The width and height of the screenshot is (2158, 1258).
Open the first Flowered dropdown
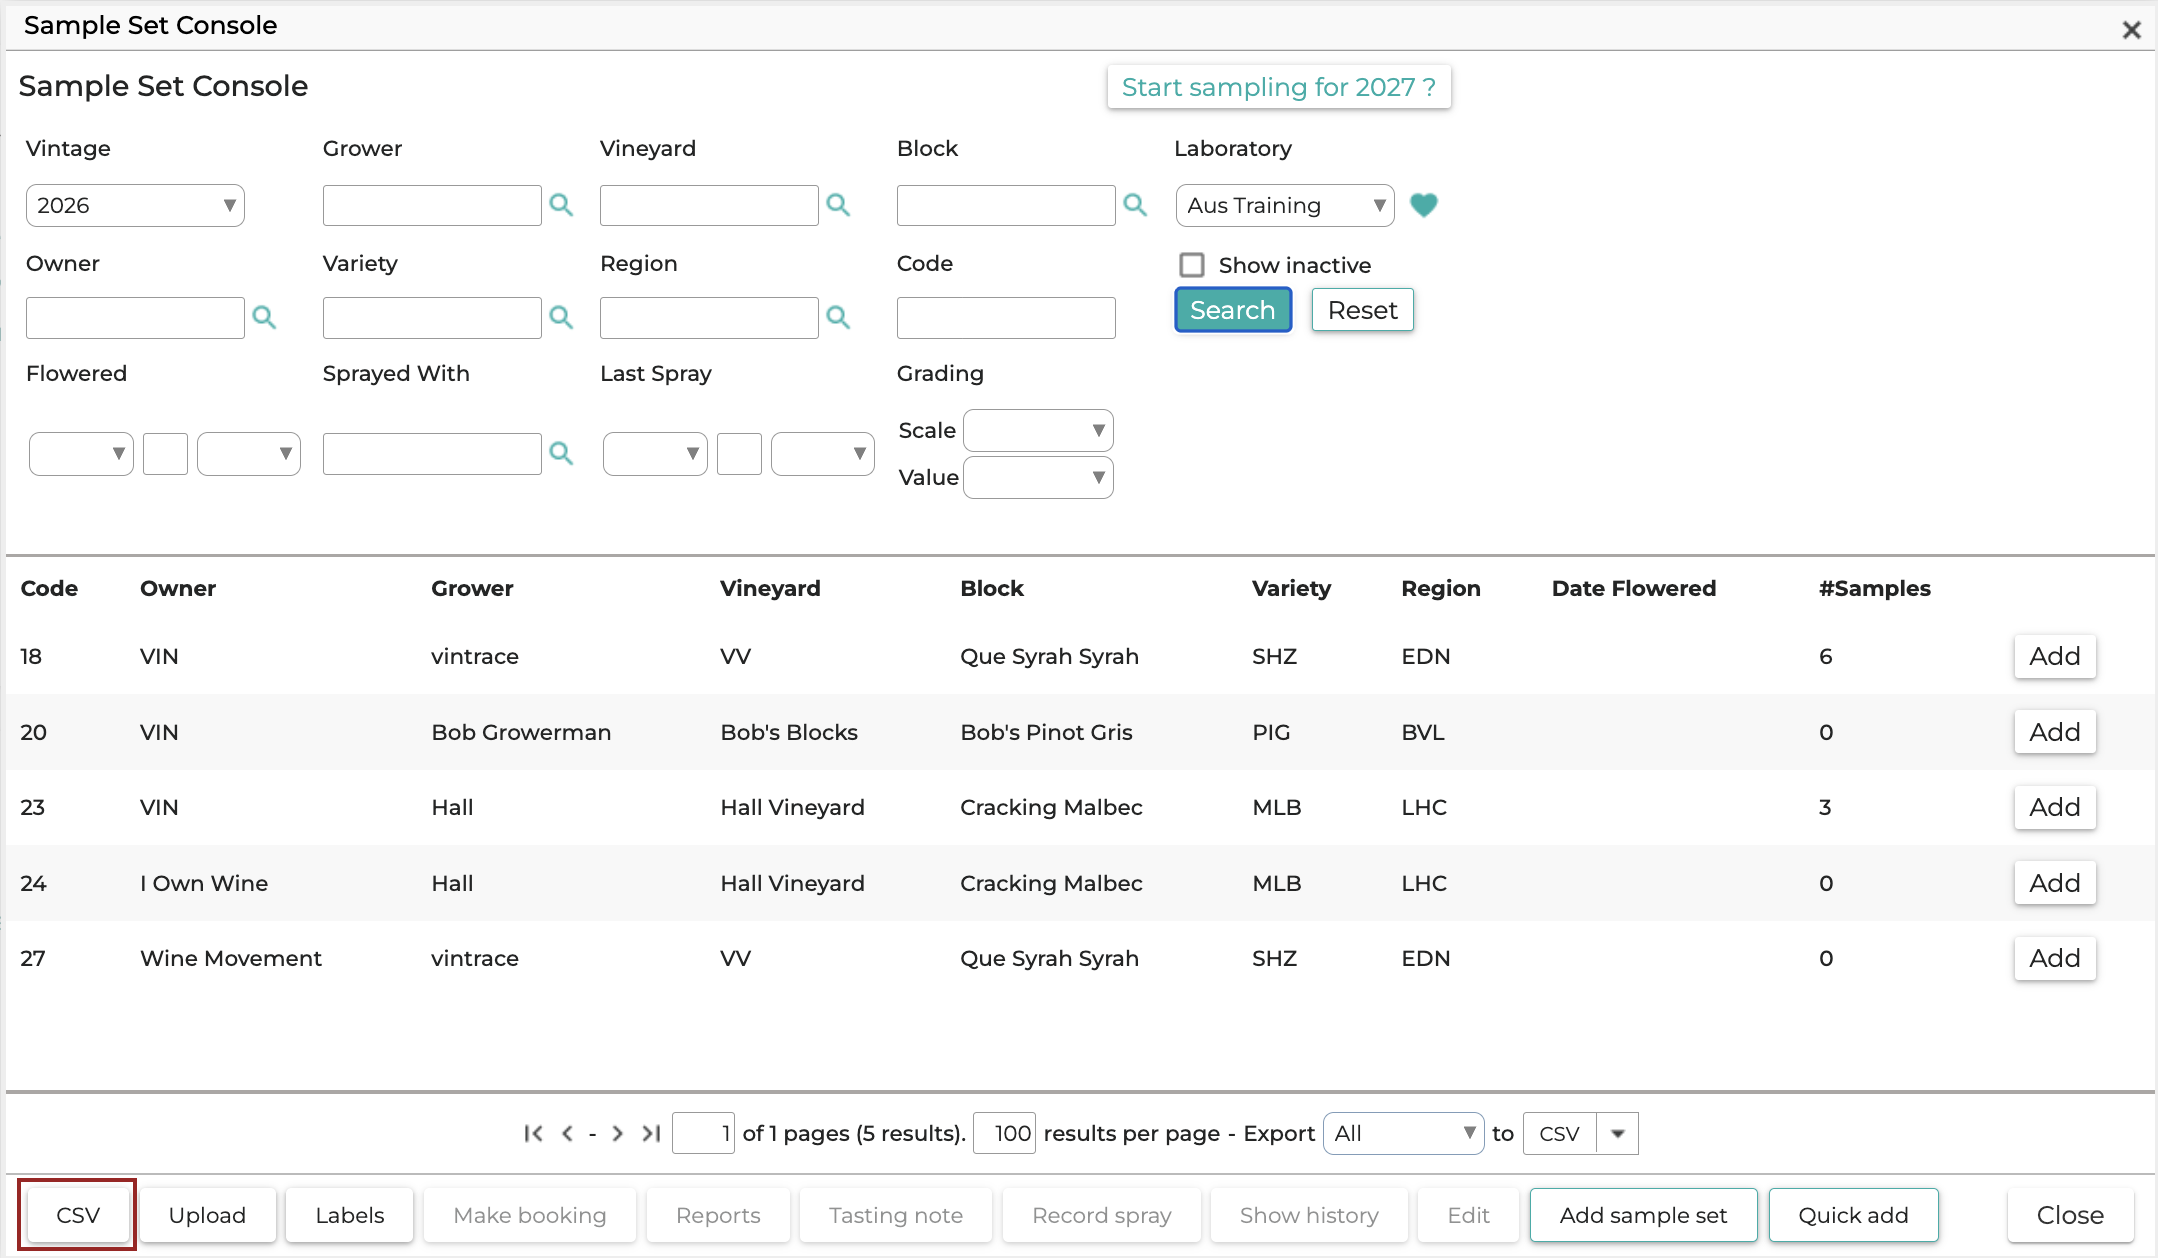(x=81, y=453)
